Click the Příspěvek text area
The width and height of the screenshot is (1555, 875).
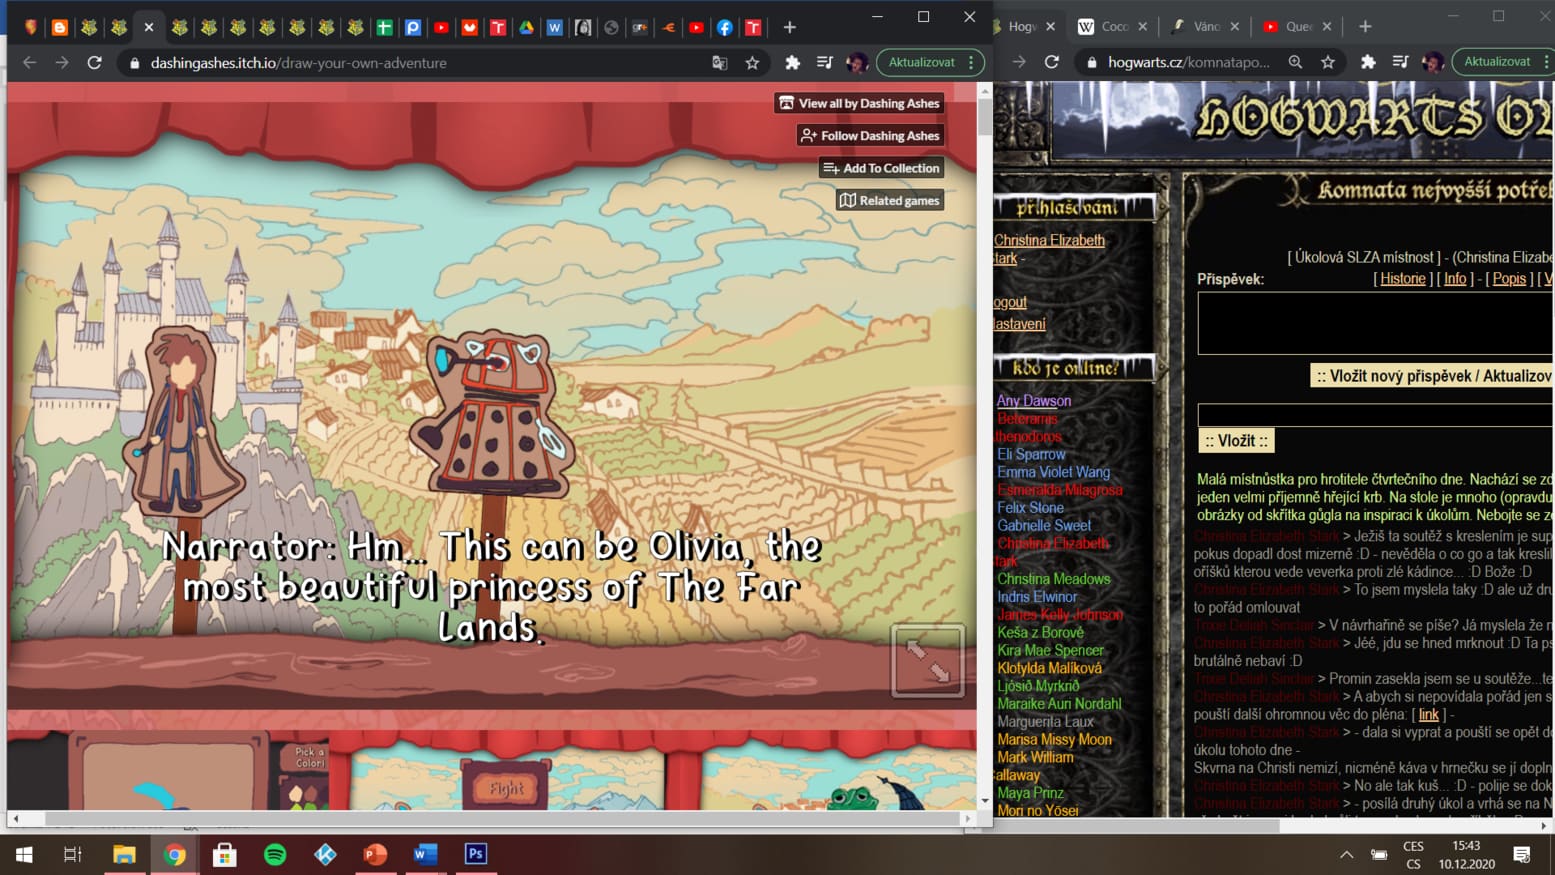point(1375,323)
